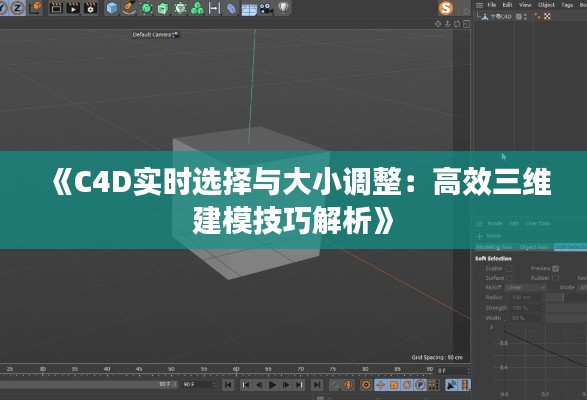
Task: Select the object's orange Phong tag
Action: pos(538,16)
